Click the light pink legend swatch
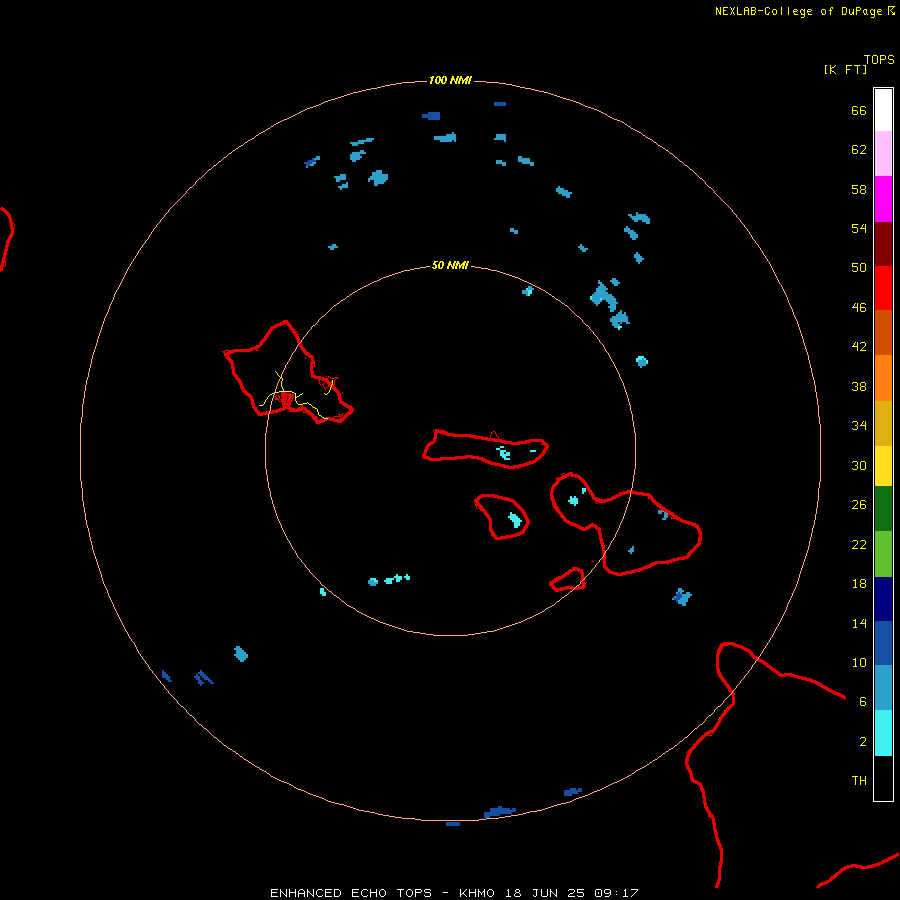 pyautogui.click(x=883, y=153)
